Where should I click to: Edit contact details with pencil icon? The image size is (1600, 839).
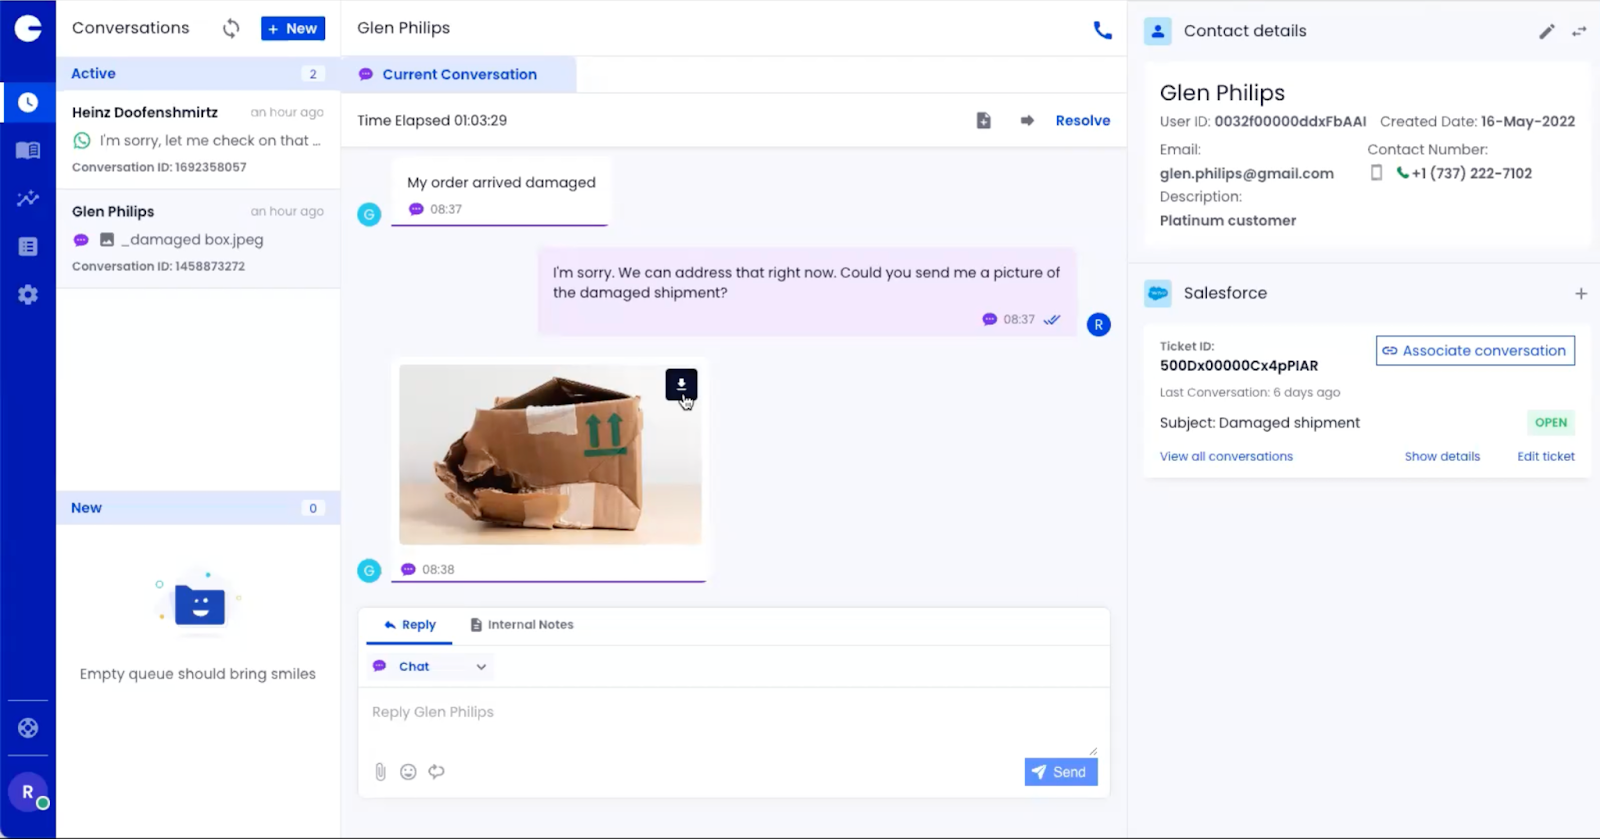(1546, 31)
